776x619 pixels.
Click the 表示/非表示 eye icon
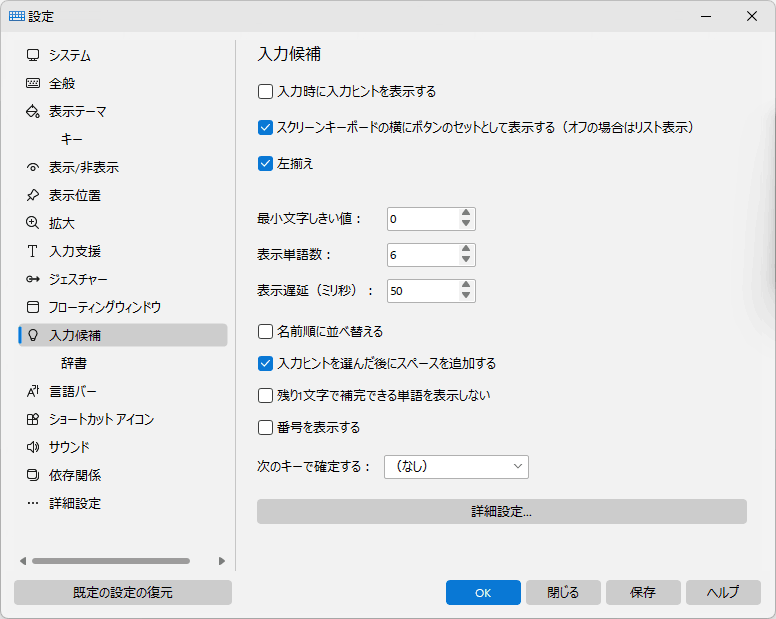click(x=33, y=167)
